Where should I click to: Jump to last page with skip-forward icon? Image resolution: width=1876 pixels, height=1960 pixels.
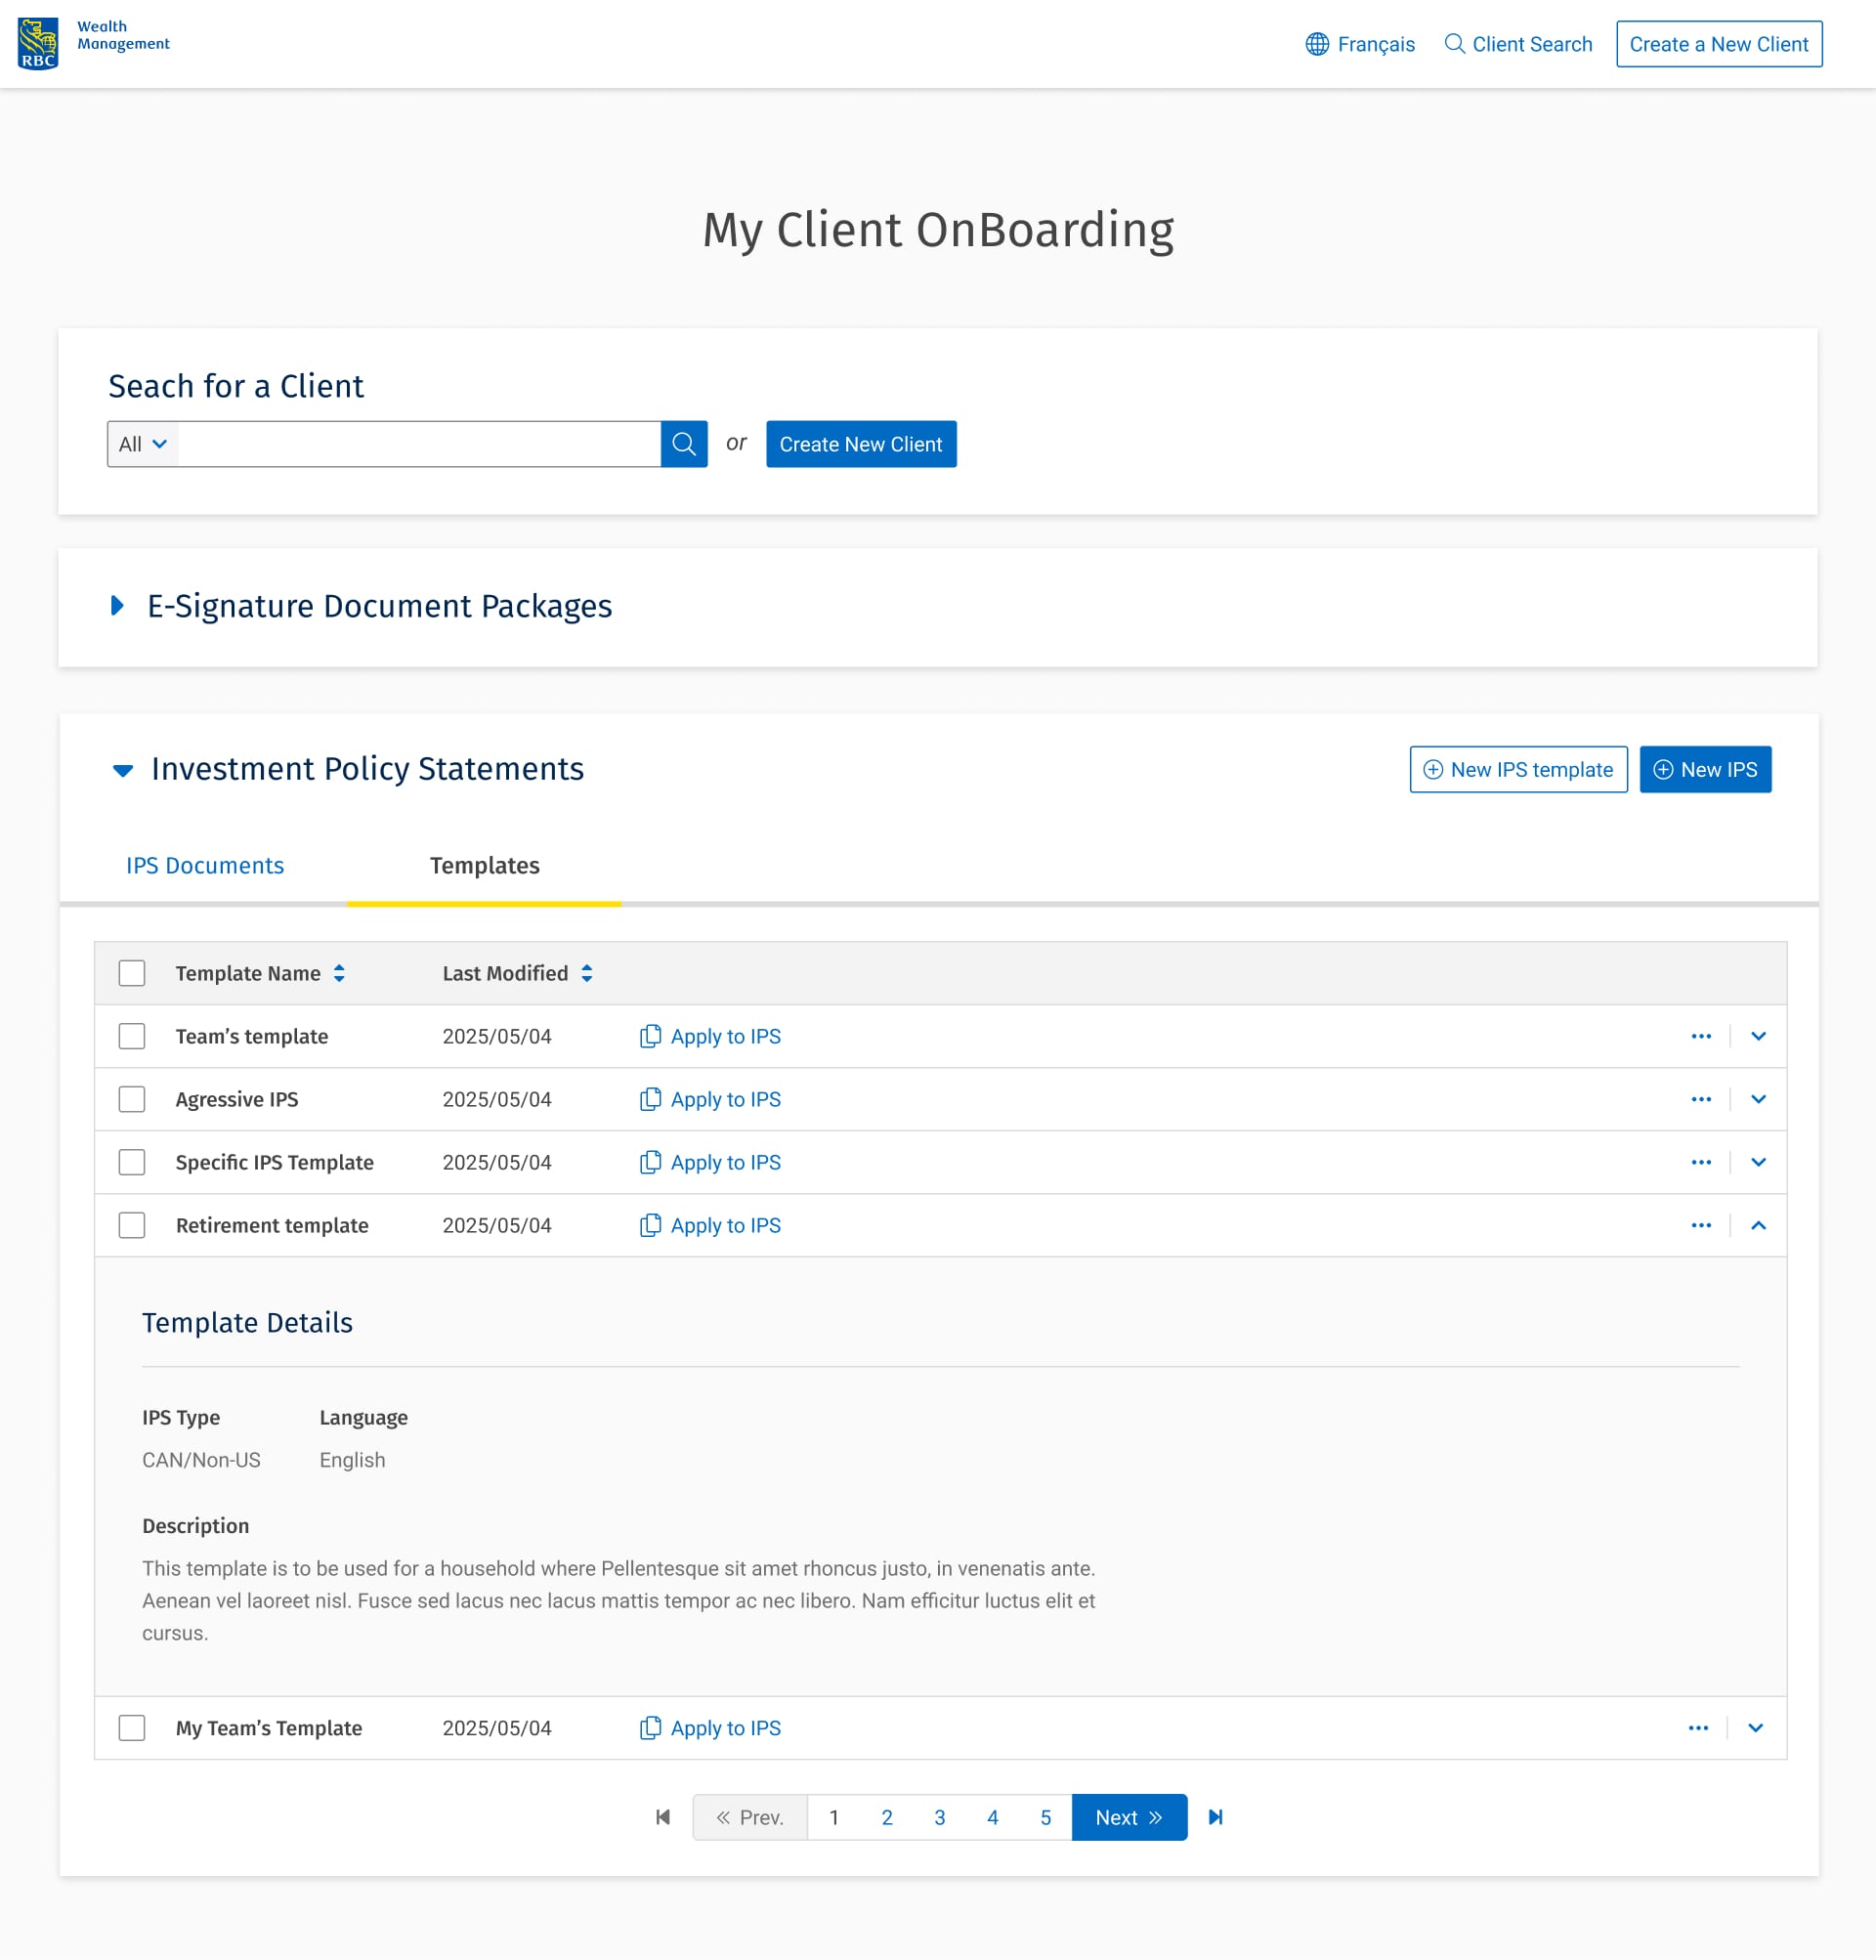(1215, 1817)
